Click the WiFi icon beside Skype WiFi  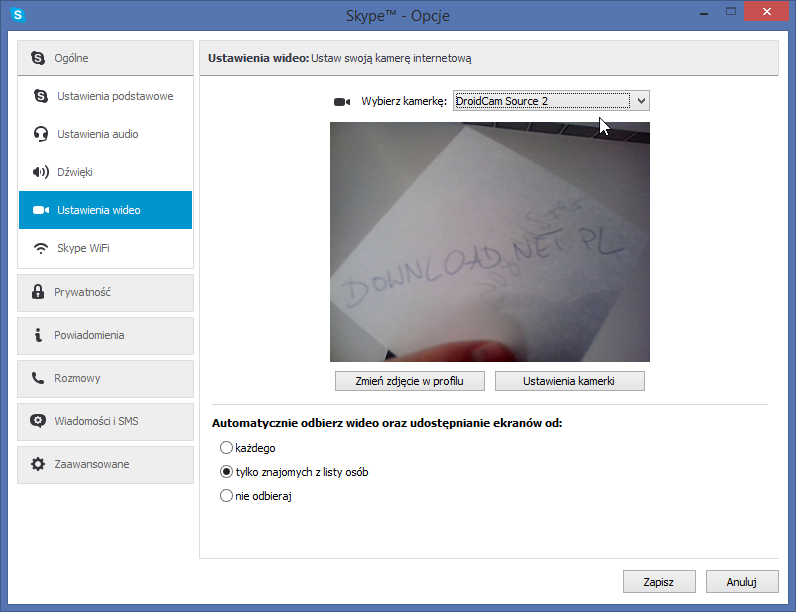pyautogui.click(x=41, y=248)
